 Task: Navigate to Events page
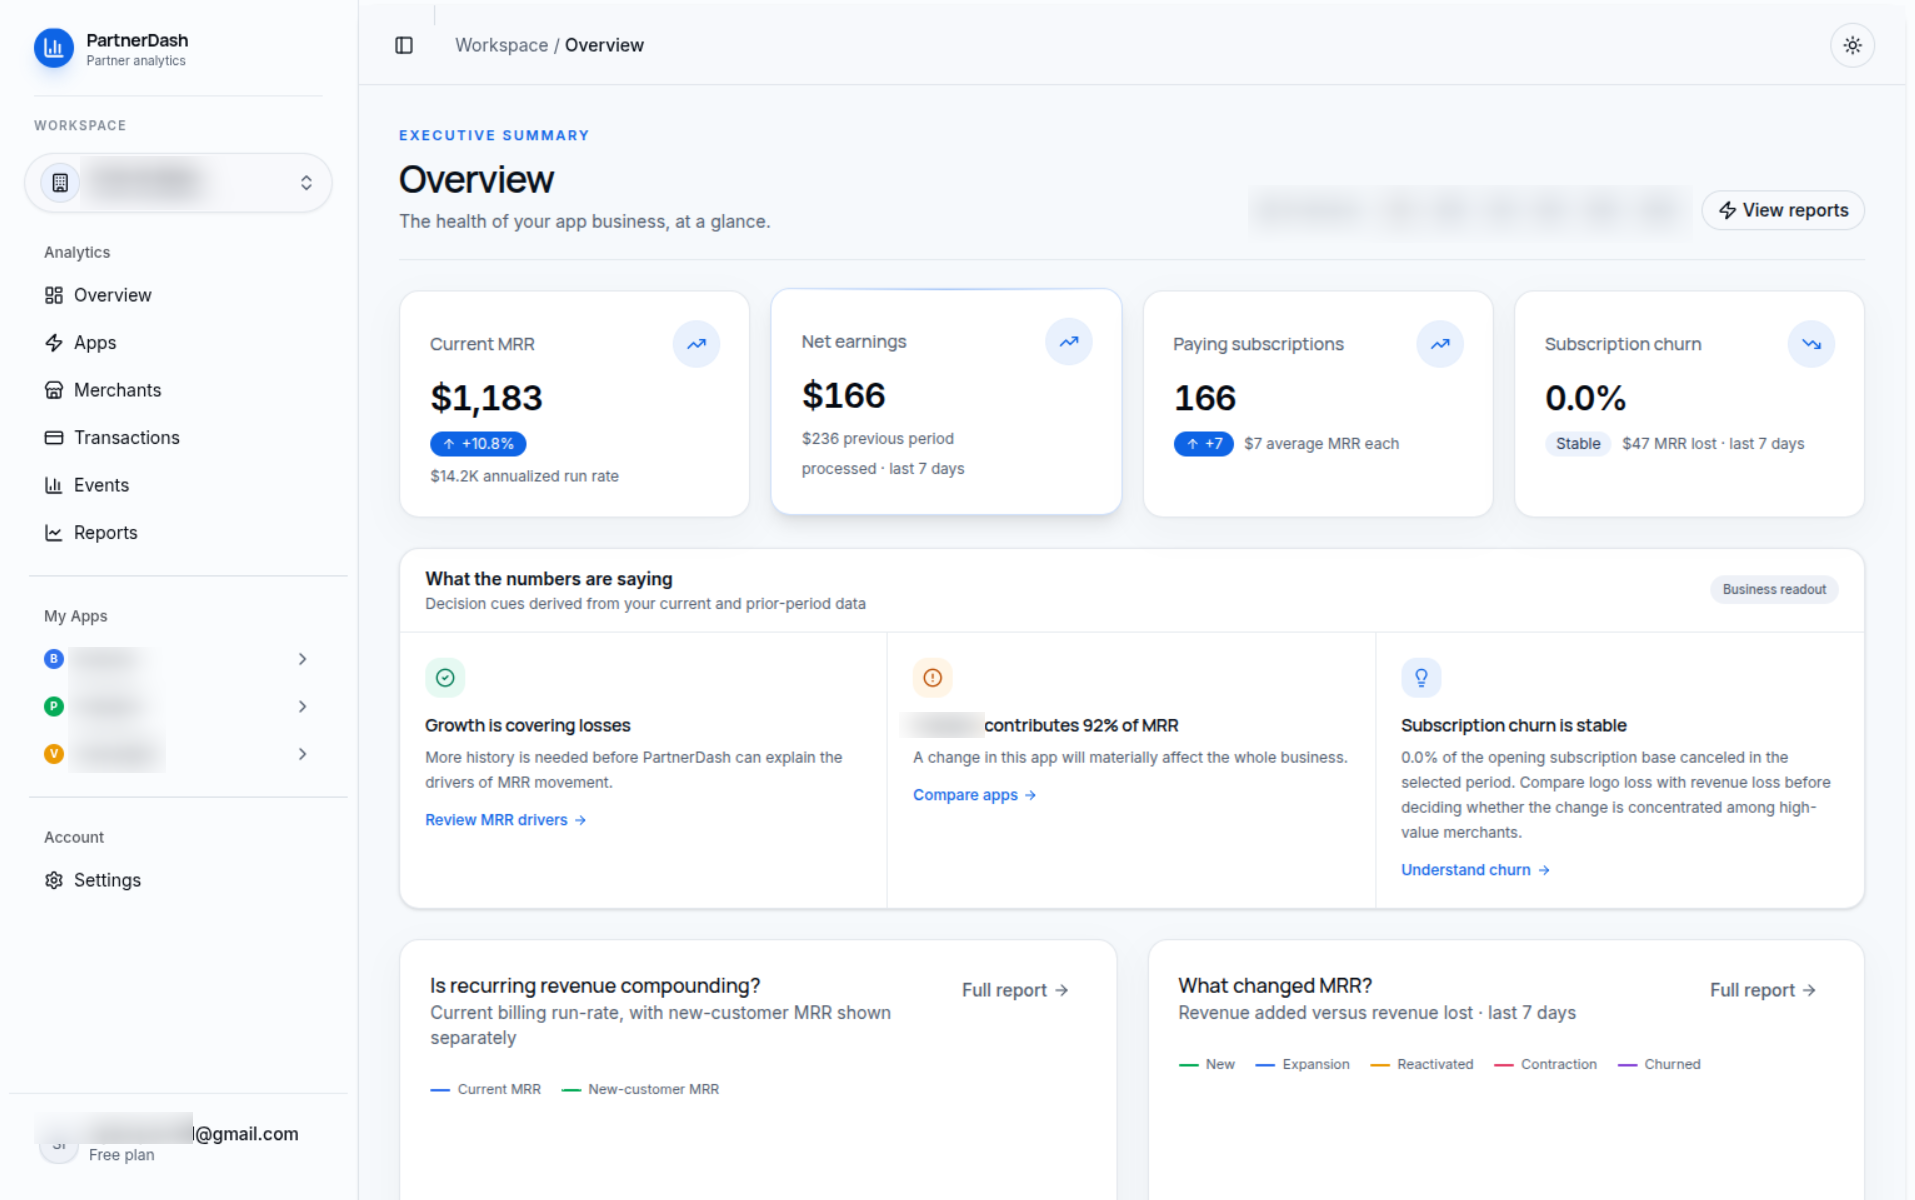click(x=178, y=485)
